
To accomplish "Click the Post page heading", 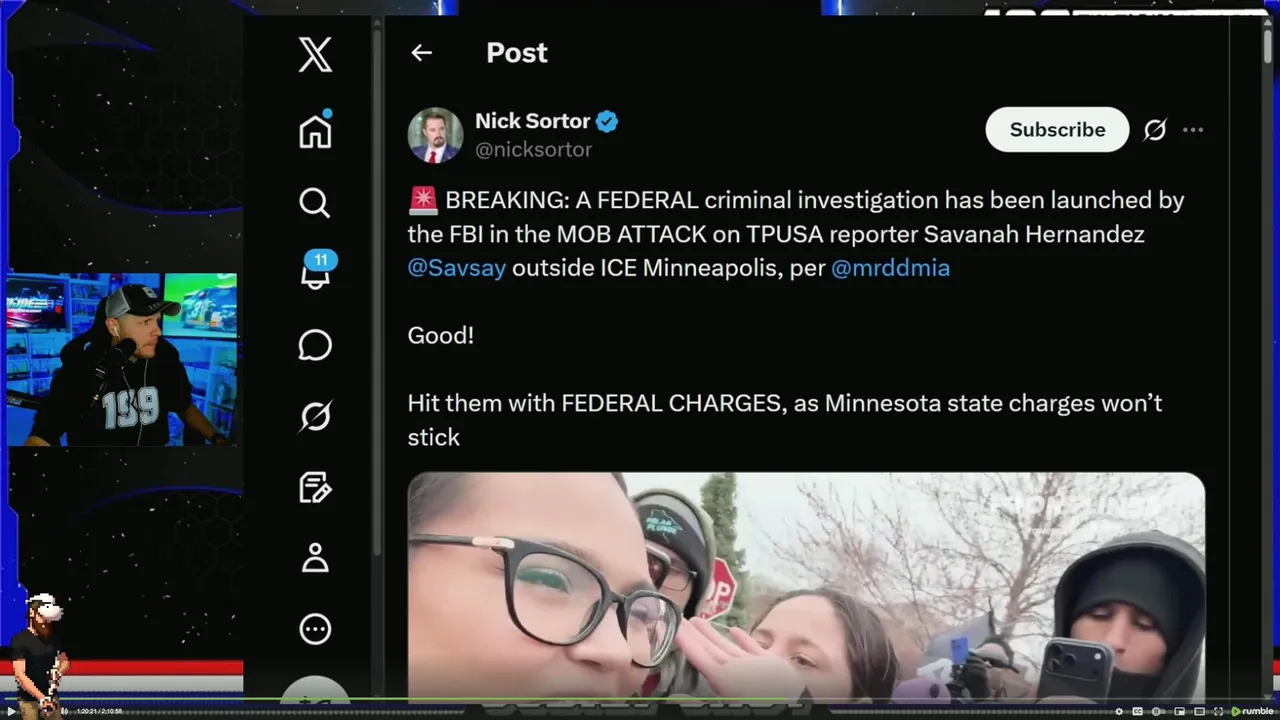I will tap(517, 53).
